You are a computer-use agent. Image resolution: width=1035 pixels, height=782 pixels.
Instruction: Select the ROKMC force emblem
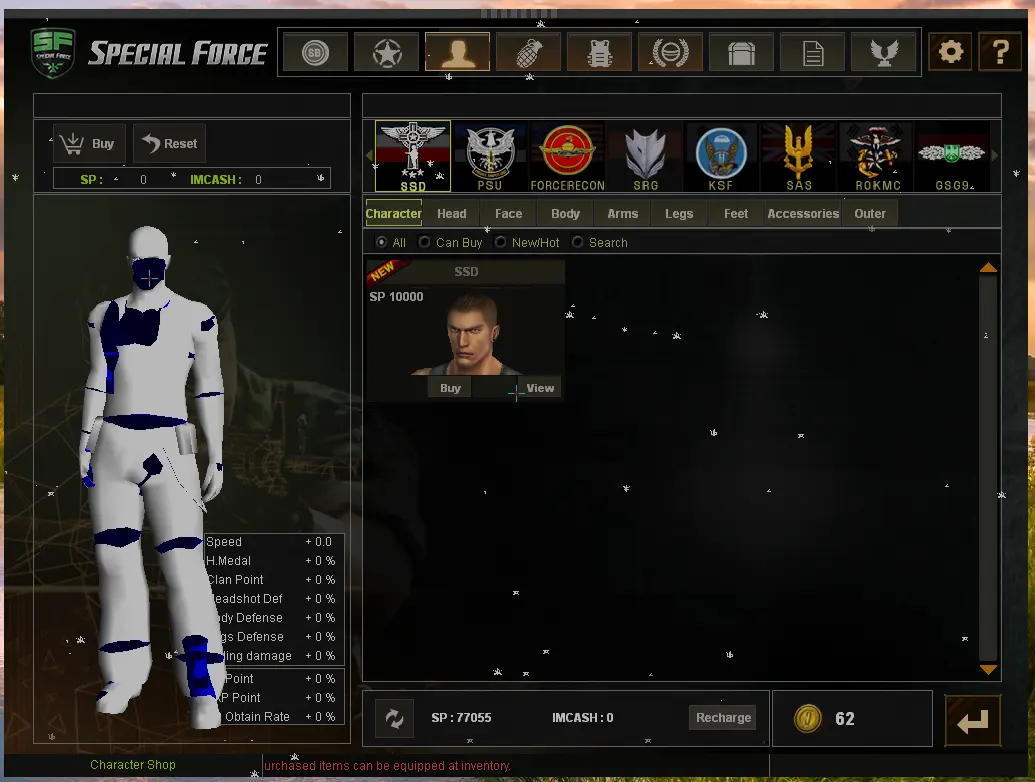(877, 157)
